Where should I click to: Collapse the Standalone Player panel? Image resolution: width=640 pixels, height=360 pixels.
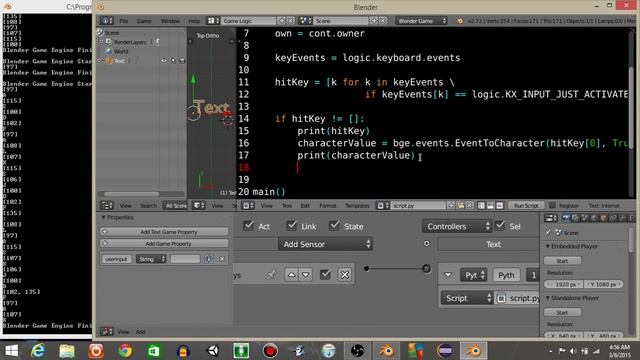coord(548,298)
